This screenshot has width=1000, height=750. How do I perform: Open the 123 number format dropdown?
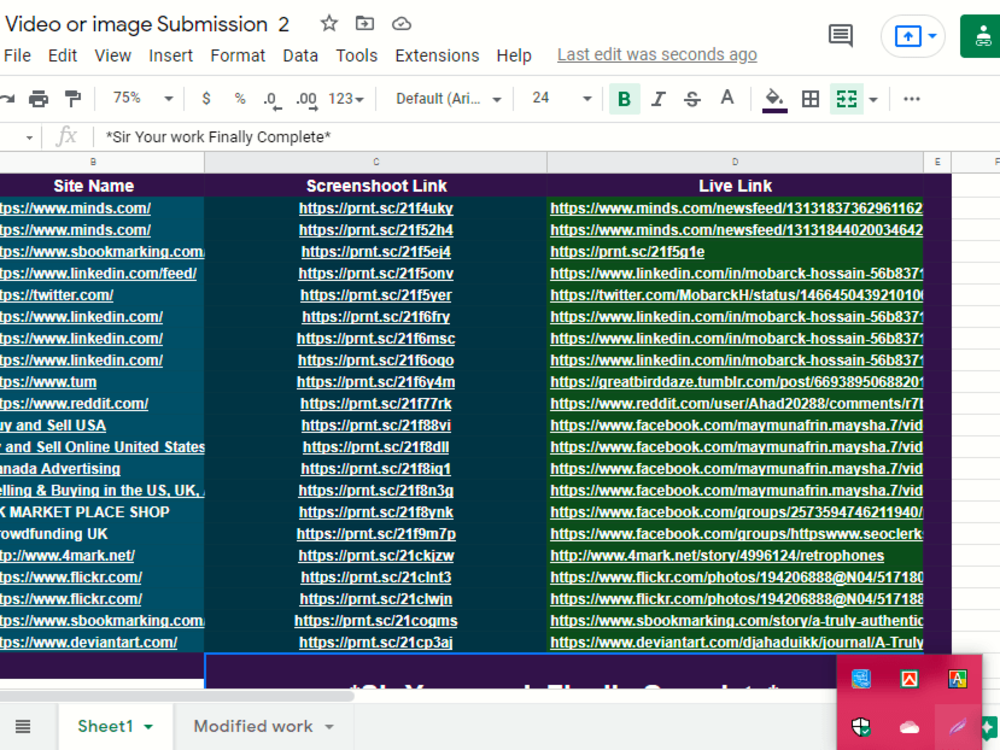click(346, 99)
